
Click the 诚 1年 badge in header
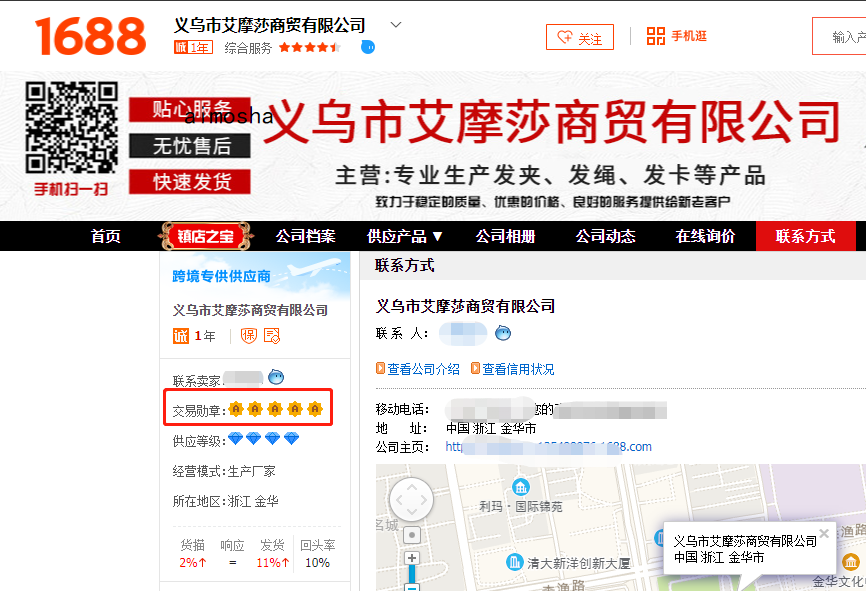click(x=193, y=48)
